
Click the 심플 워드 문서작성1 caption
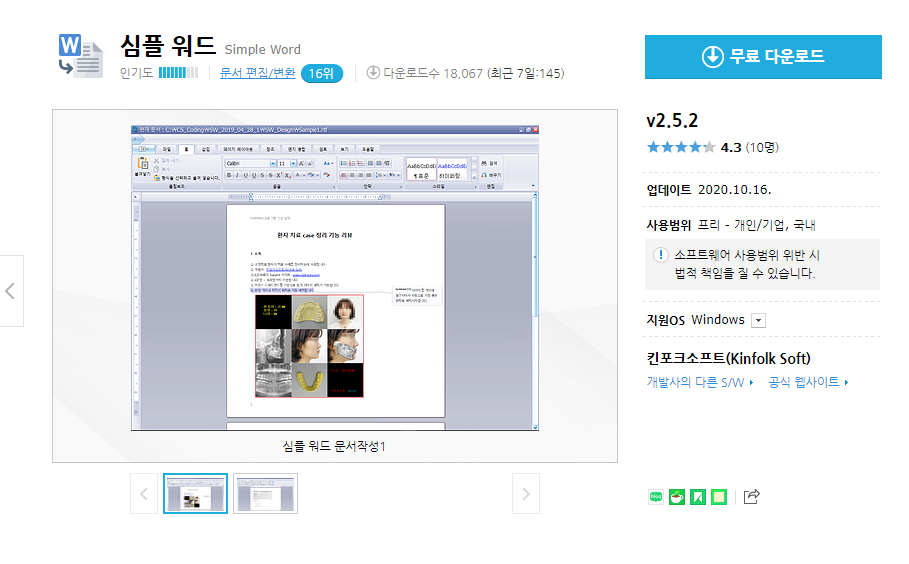(334, 446)
